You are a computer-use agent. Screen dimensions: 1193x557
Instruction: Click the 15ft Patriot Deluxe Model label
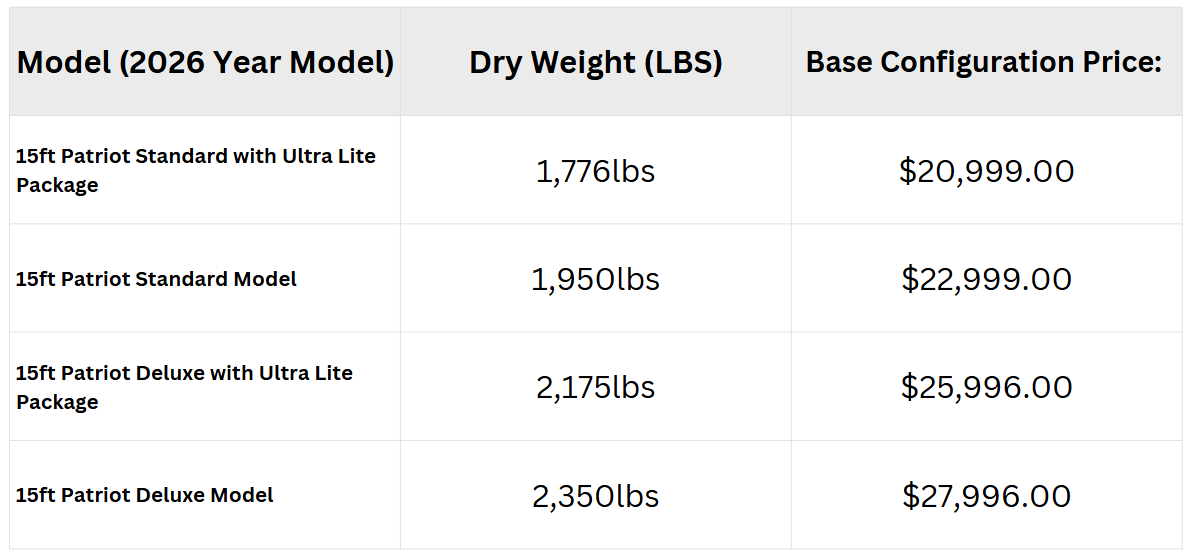point(145,495)
